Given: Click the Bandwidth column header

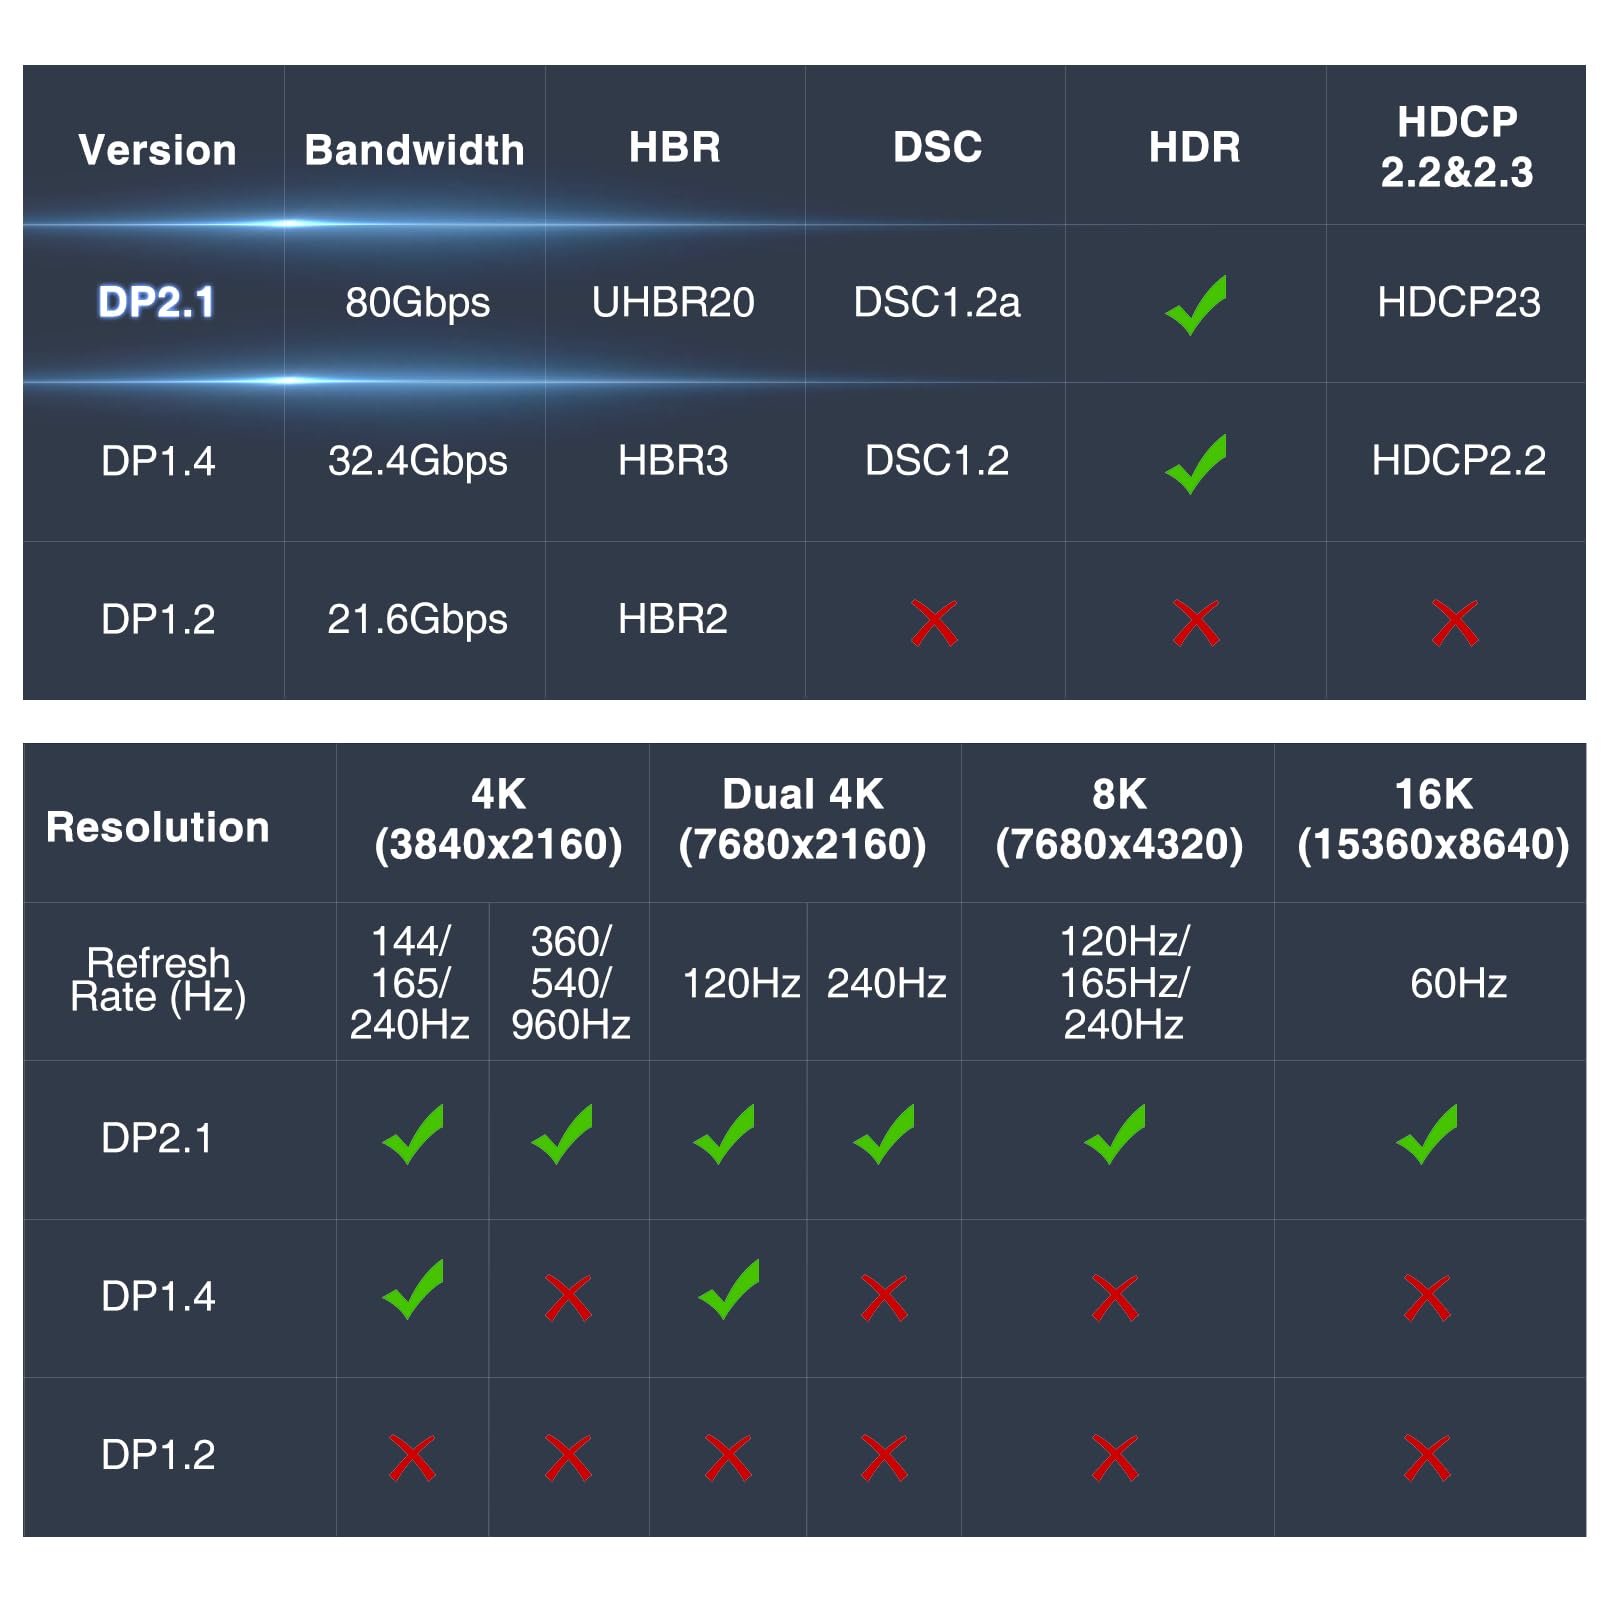Looking at the screenshot, I should [x=414, y=150].
